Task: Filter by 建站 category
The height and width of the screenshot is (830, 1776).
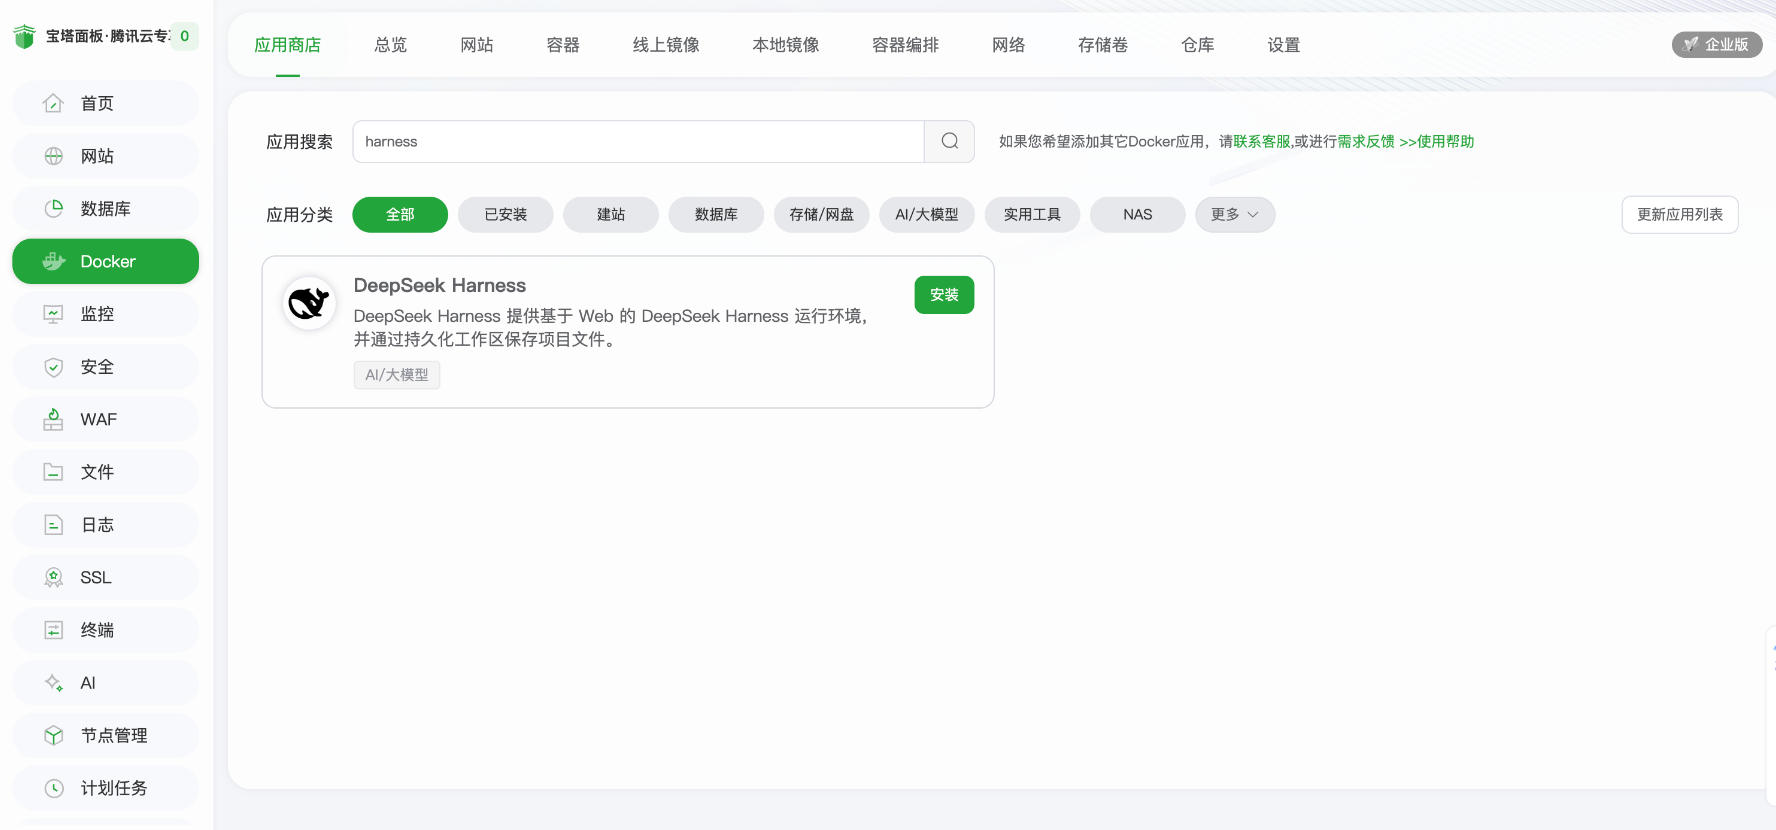Action: pos(611,214)
